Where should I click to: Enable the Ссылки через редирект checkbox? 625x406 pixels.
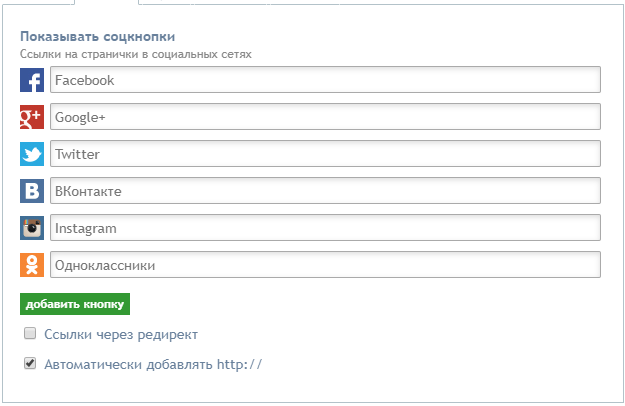click(x=30, y=333)
